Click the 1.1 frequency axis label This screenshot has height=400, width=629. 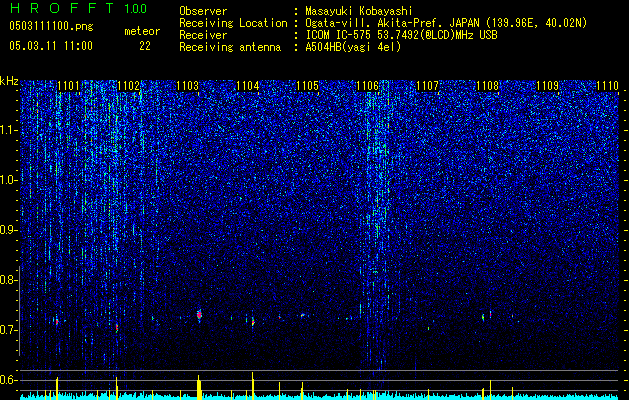click(x=8, y=131)
